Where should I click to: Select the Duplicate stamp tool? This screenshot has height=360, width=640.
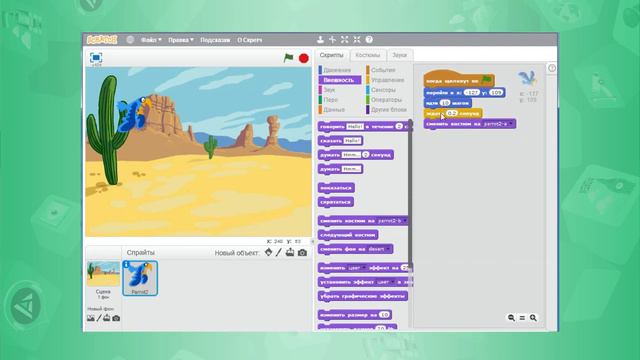pos(320,40)
